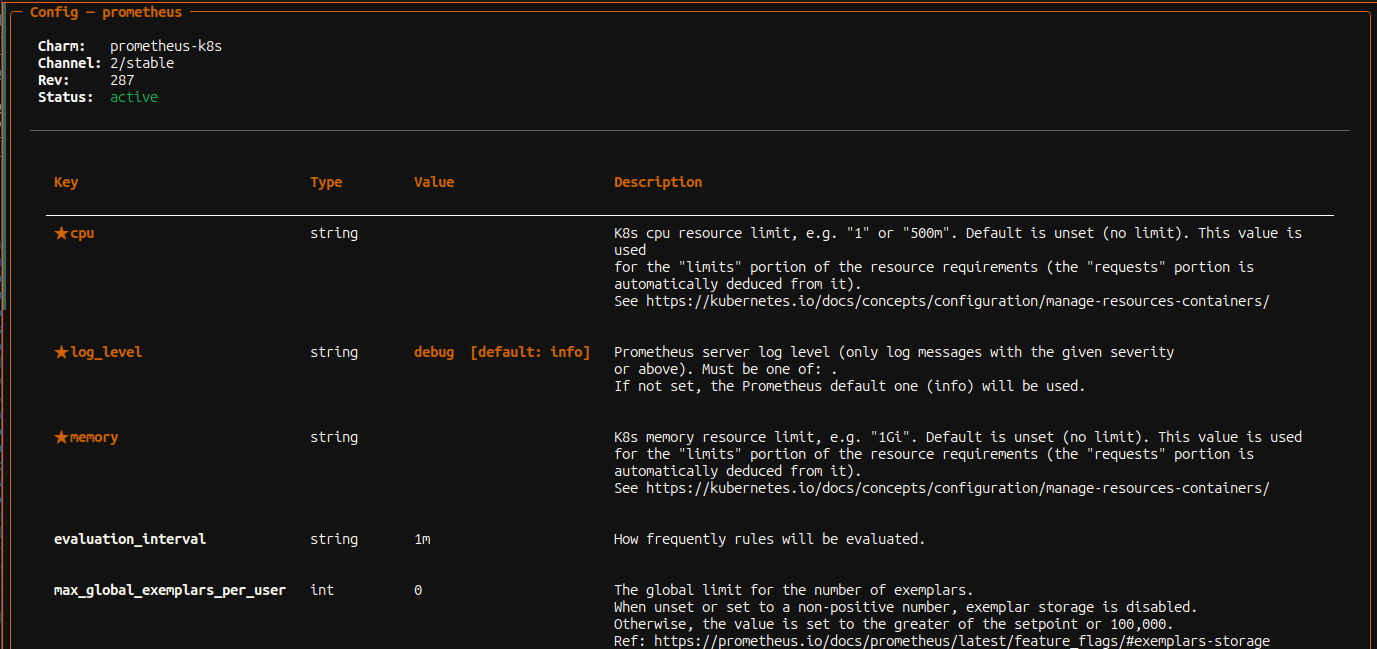This screenshot has height=649, width=1377.
Task: Click the star icon beside cpu
Action: (61, 233)
